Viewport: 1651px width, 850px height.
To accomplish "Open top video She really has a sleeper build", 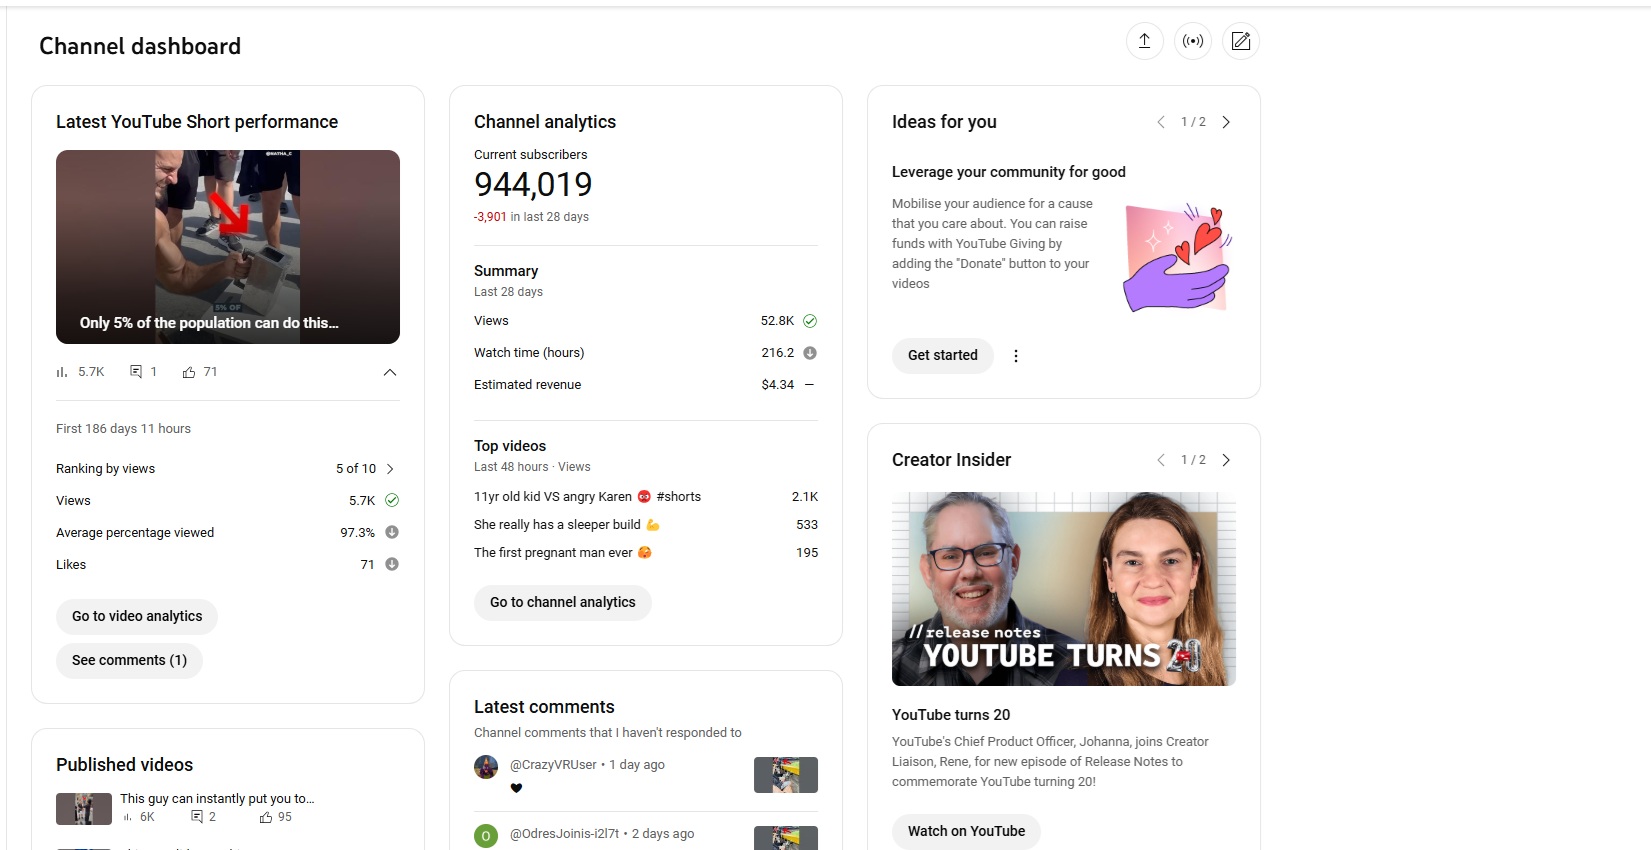I will coord(567,525).
